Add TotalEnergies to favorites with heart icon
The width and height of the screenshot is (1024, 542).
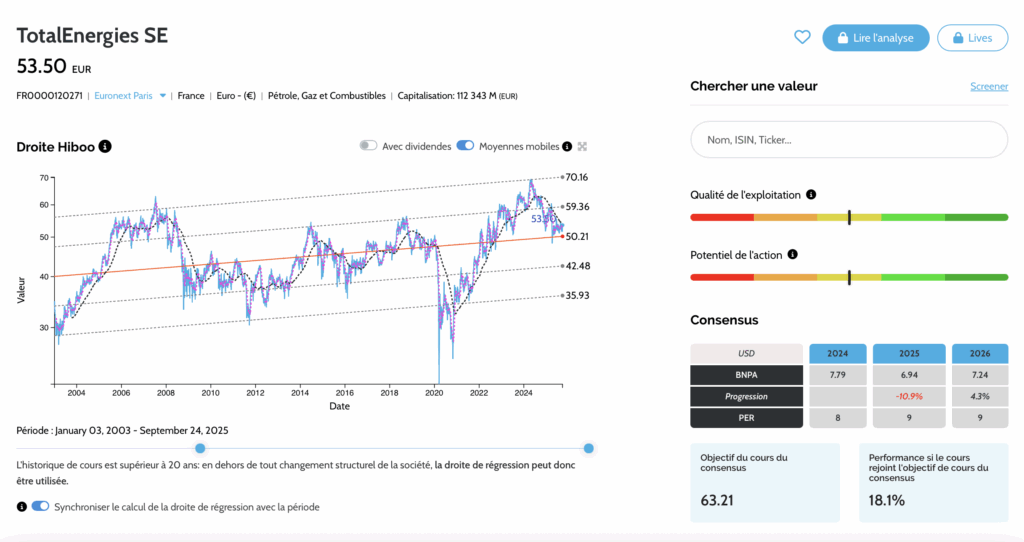click(x=801, y=38)
